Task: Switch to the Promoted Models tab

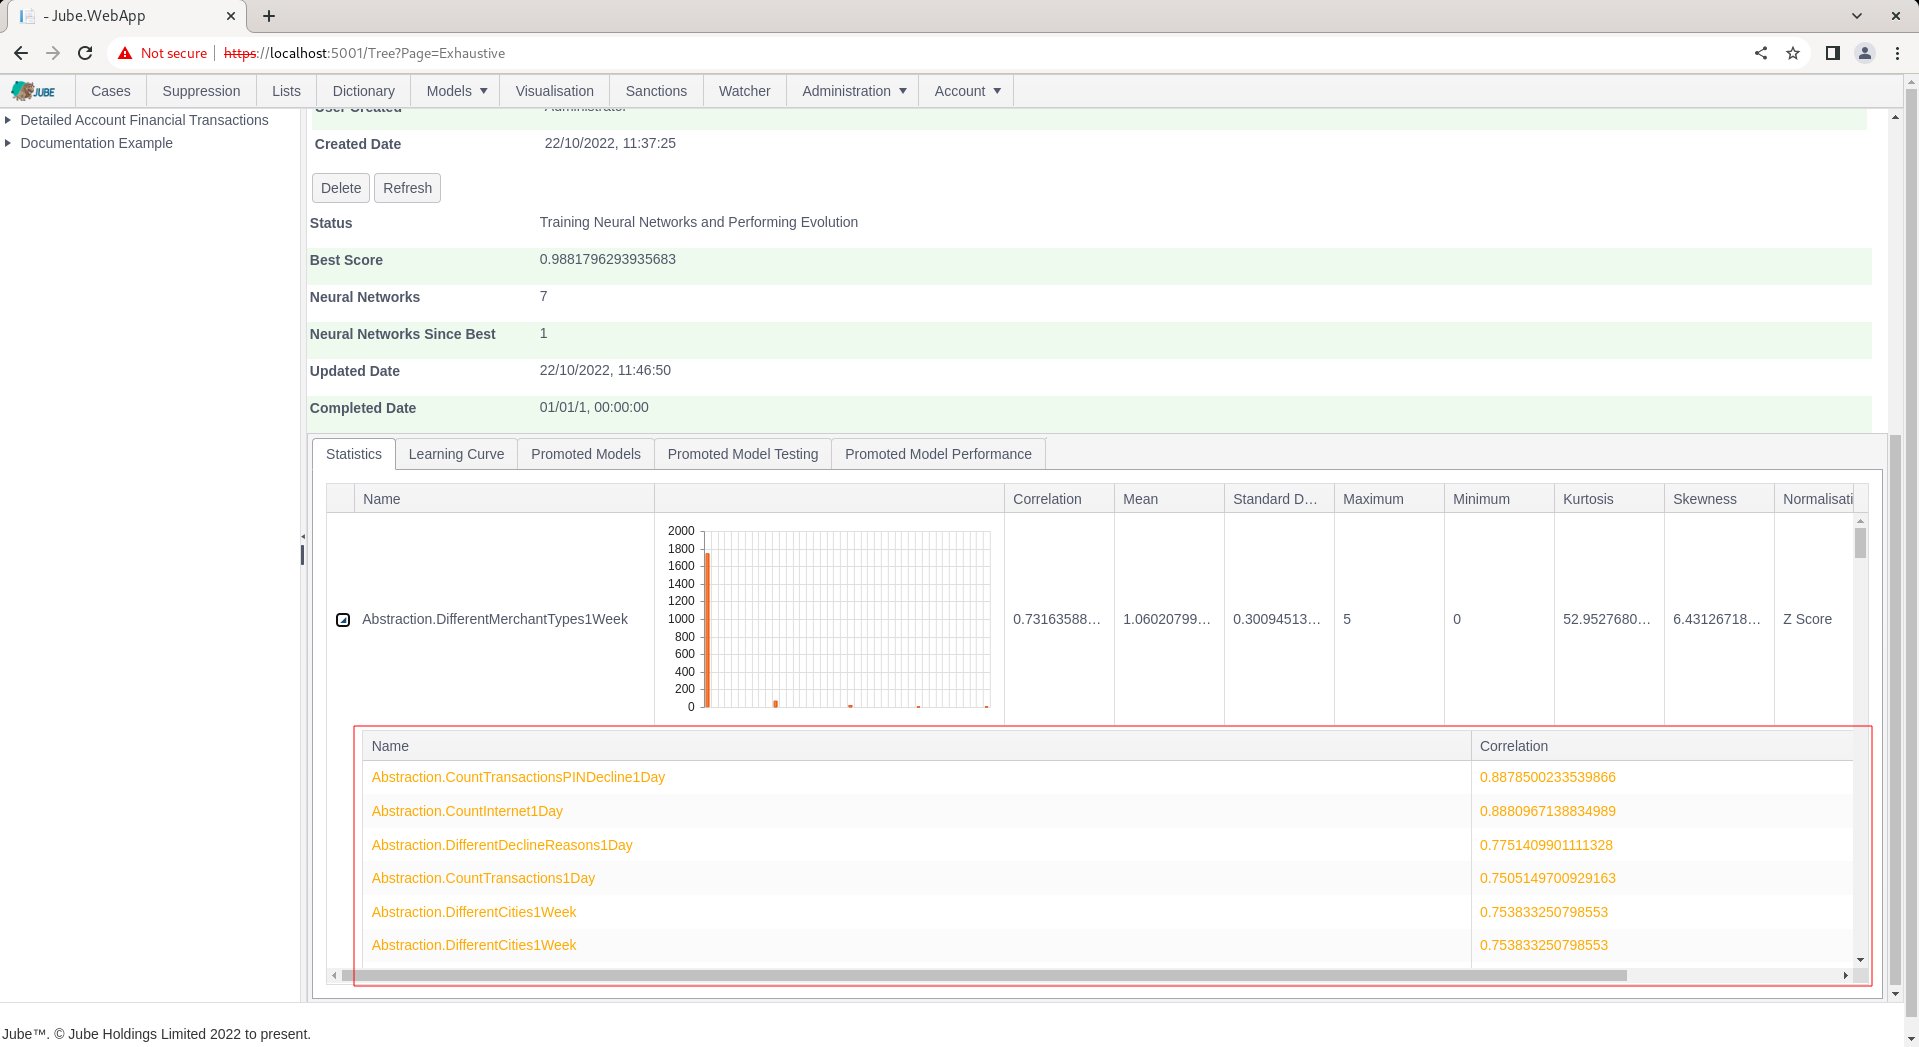Action: tap(586, 454)
